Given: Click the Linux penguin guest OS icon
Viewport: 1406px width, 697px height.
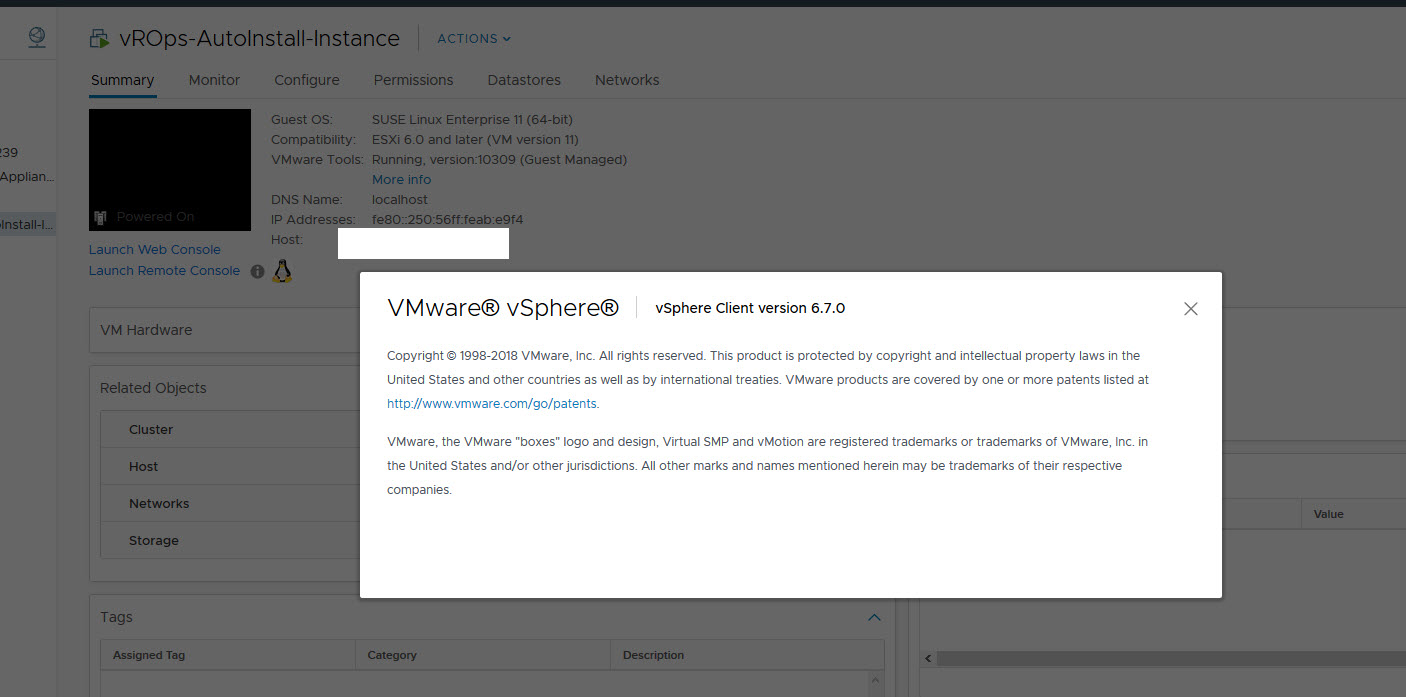Looking at the screenshot, I should [x=283, y=271].
